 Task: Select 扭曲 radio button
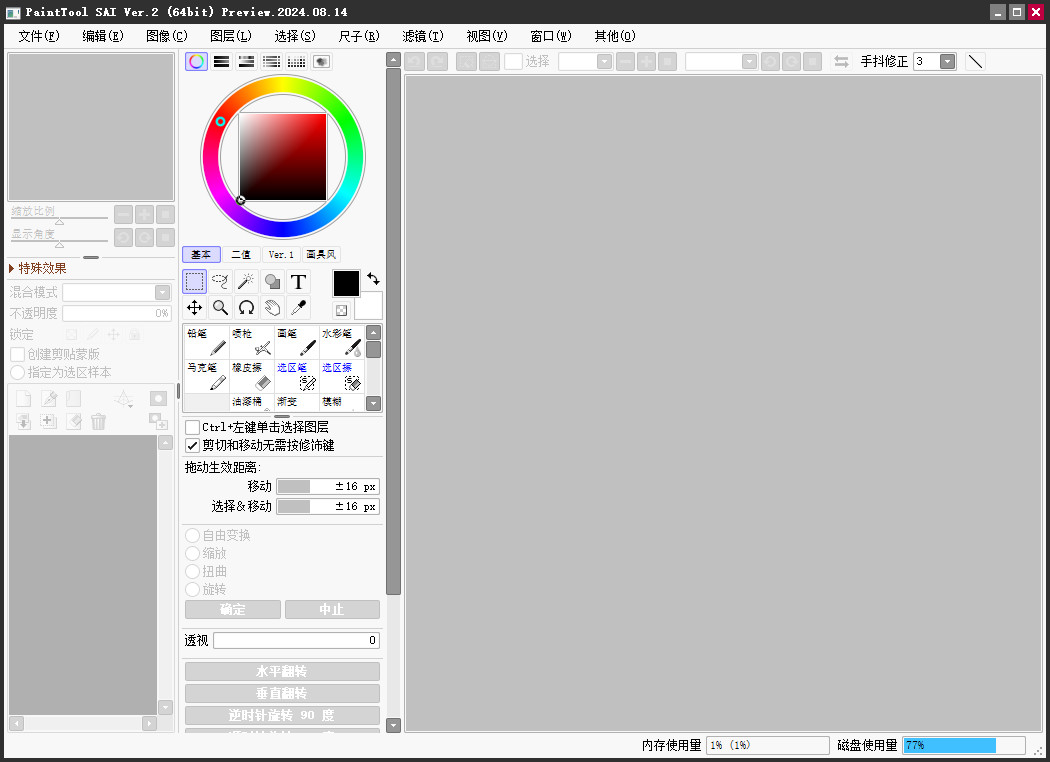(x=192, y=571)
